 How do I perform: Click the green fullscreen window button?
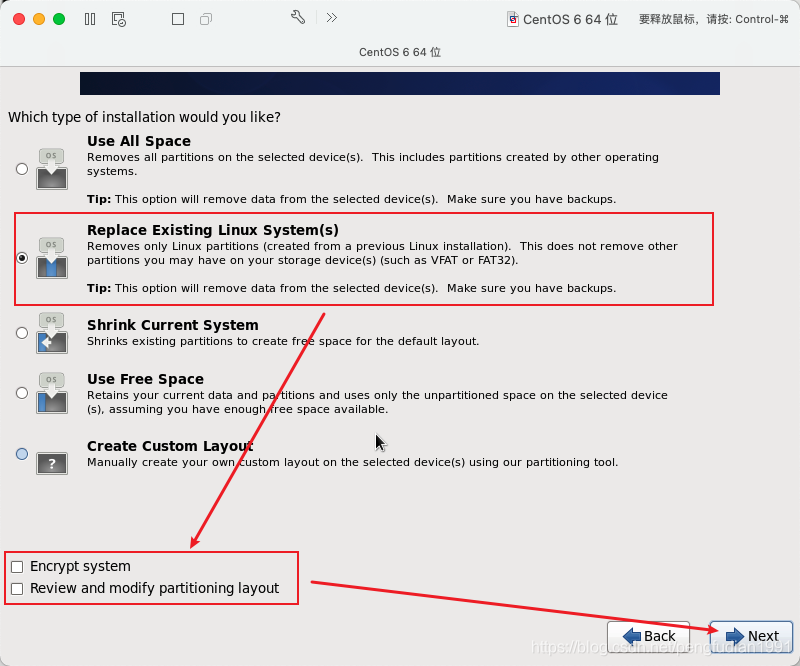tap(59, 19)
